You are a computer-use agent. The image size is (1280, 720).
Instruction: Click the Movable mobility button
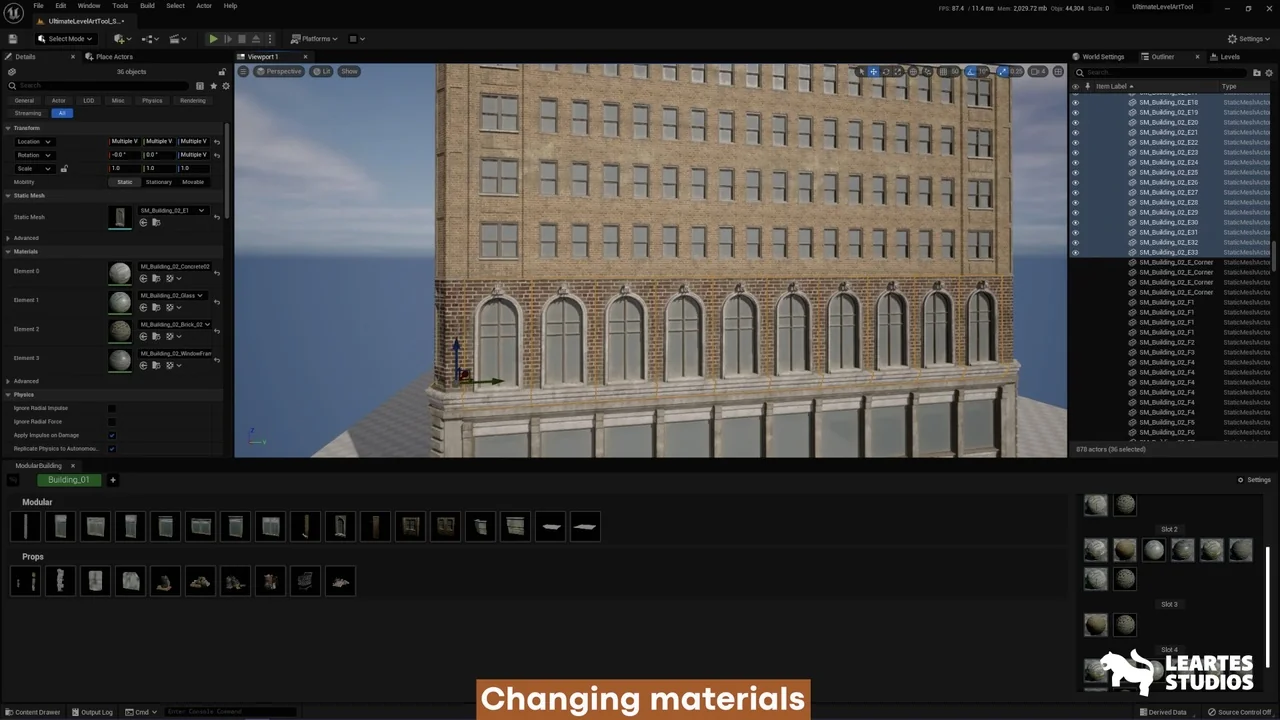point(193,182)
